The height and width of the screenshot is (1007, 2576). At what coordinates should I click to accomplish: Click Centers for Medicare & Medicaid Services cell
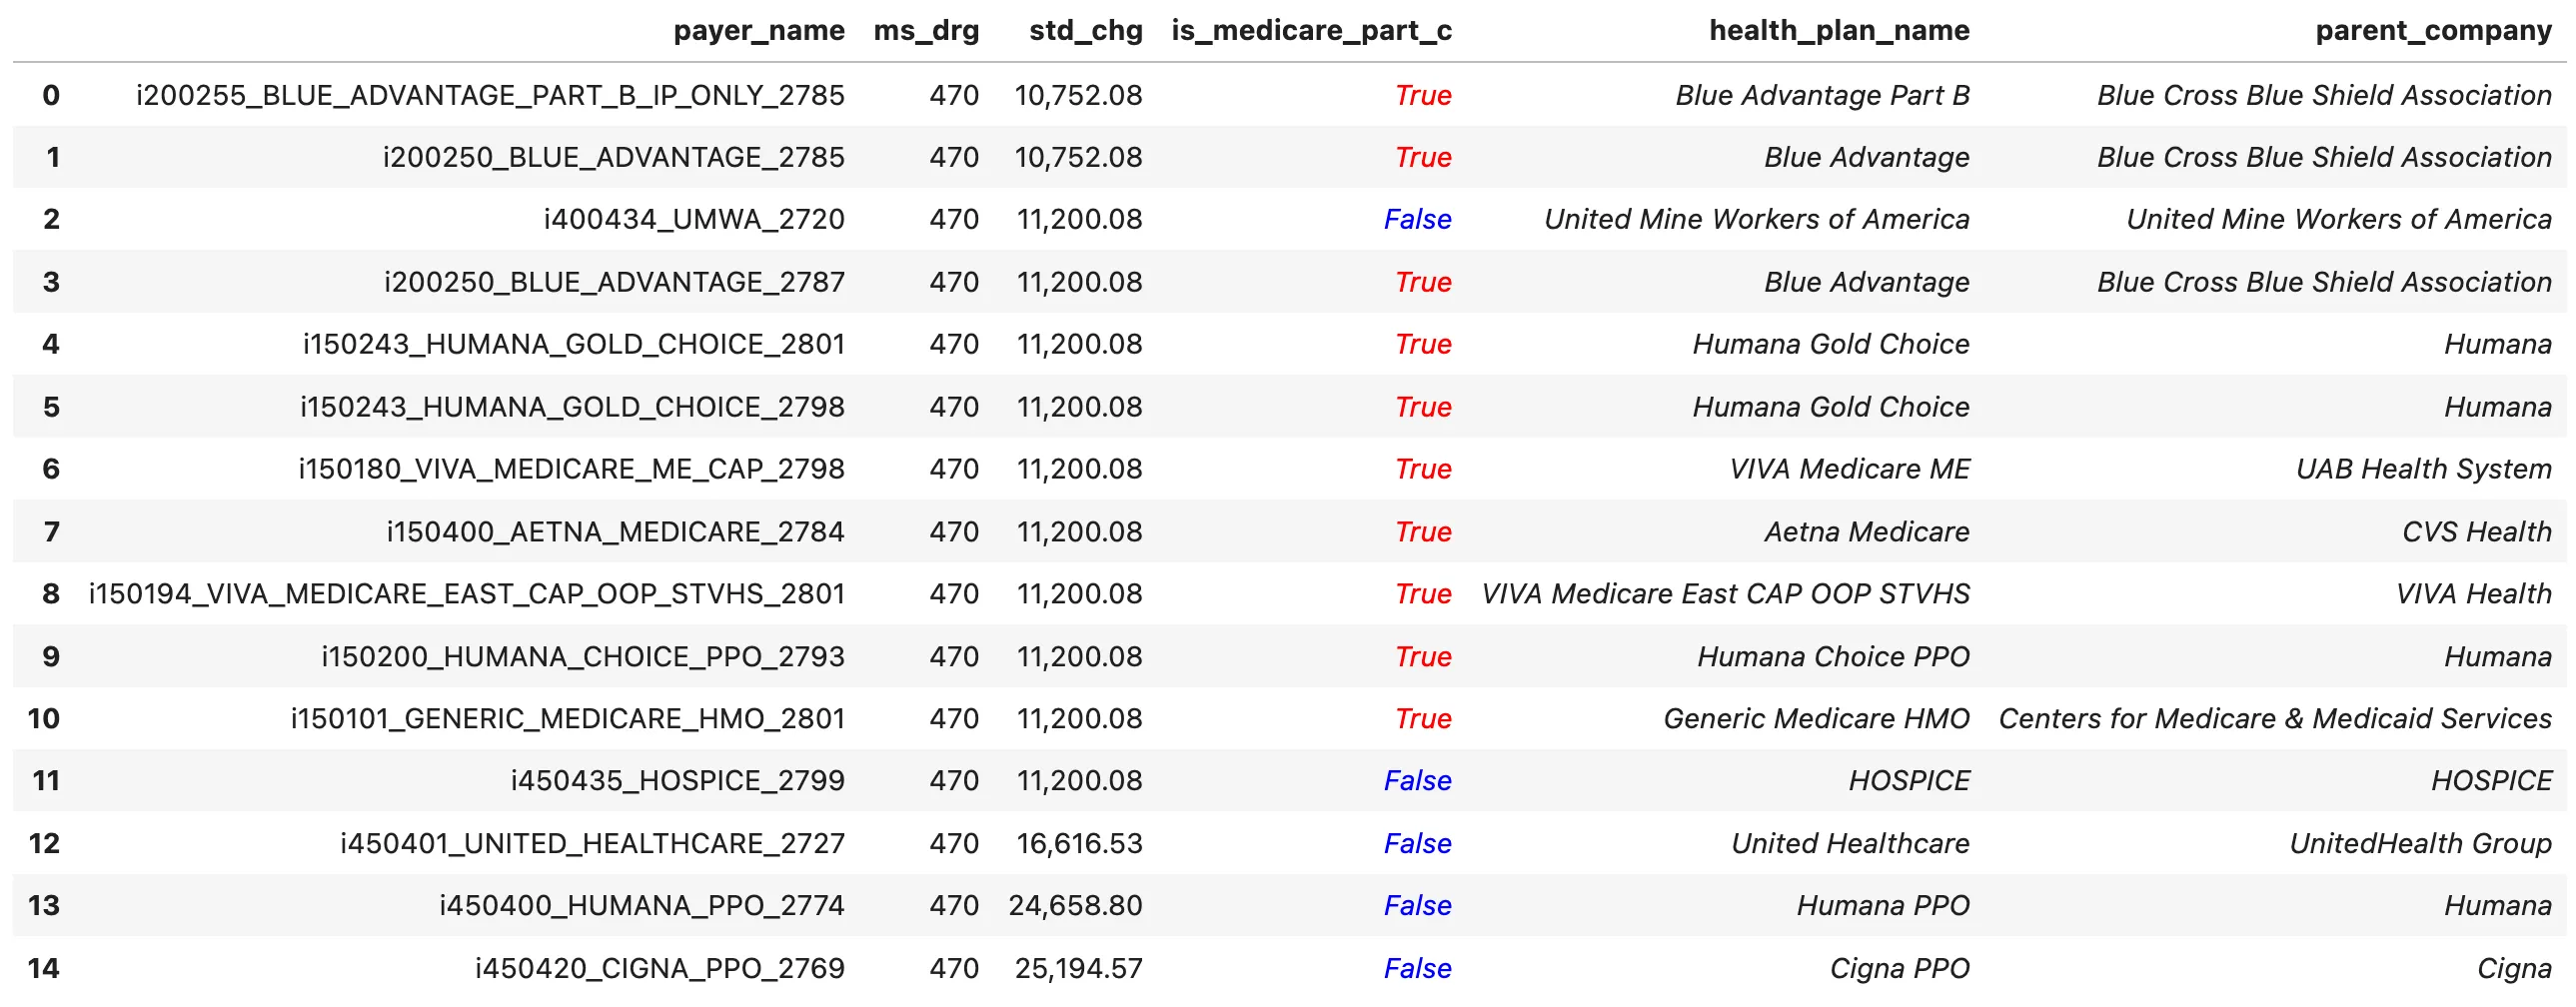2275,719
